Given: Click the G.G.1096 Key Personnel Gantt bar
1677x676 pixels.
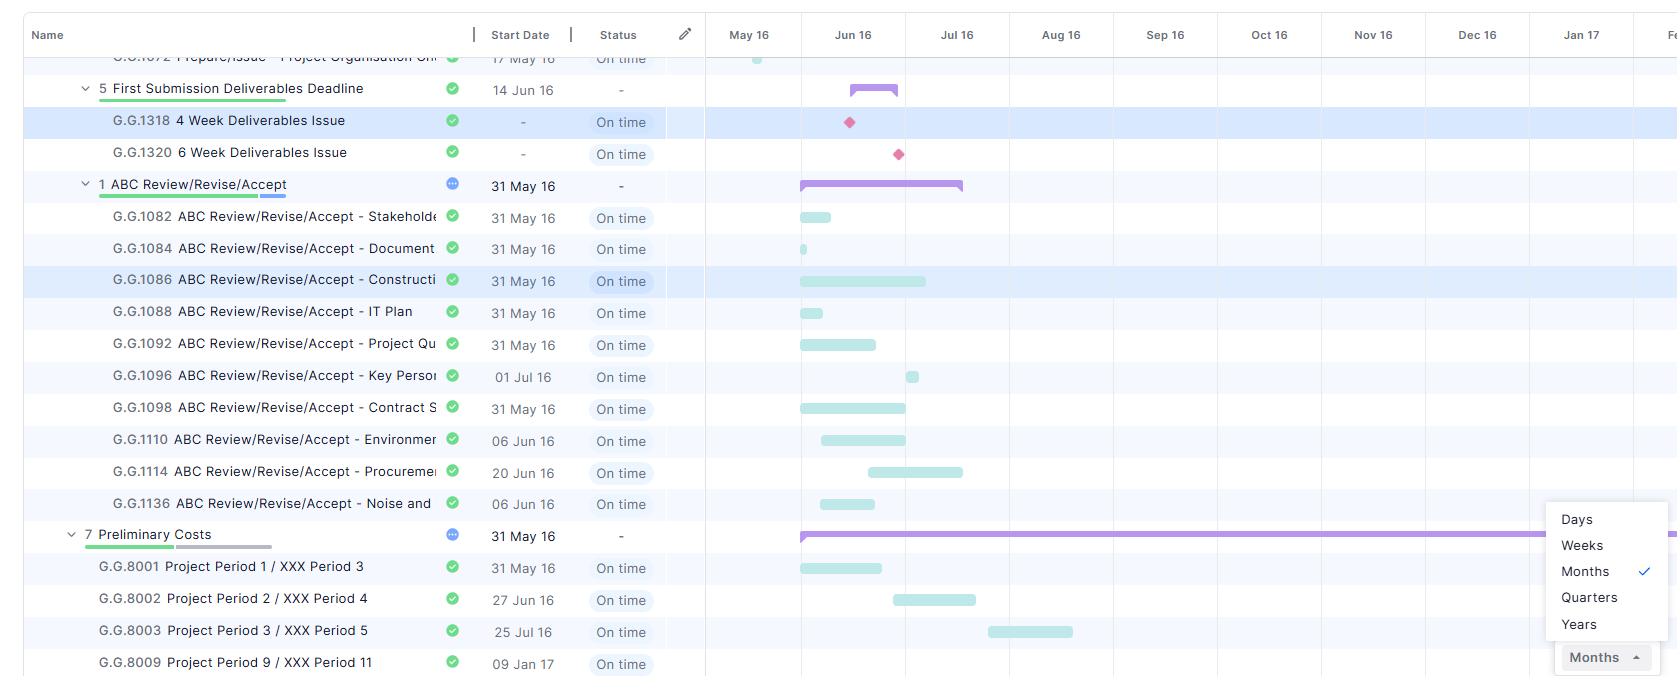Looking at the screenshot, I should [x=912, y=377].
